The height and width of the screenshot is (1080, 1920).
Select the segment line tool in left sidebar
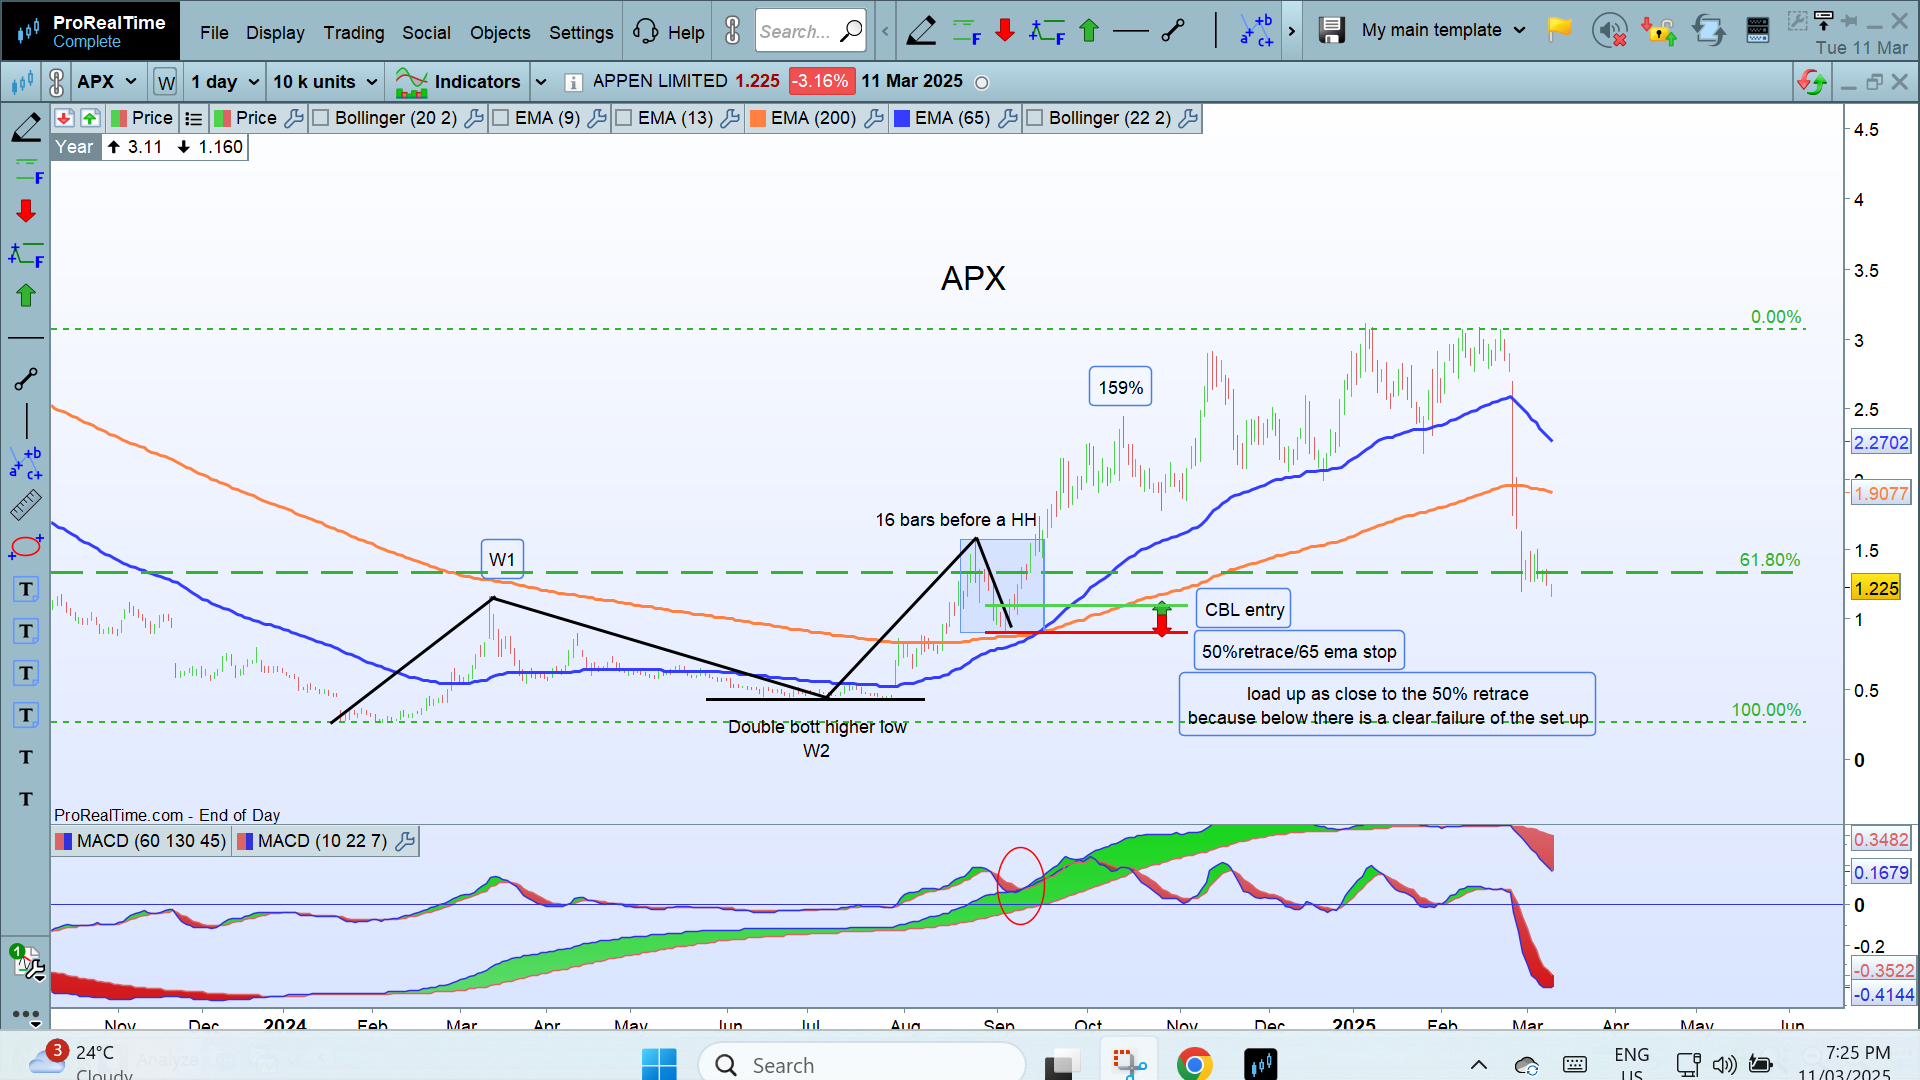coord(26,379)
